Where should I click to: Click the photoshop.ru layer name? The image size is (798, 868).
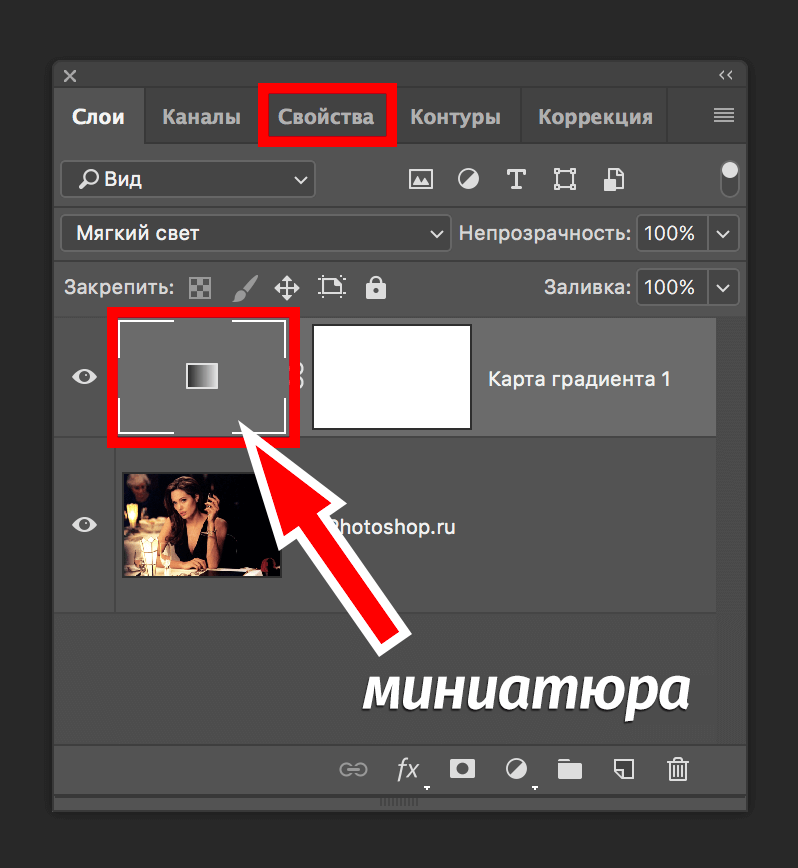tap(393, 527)
